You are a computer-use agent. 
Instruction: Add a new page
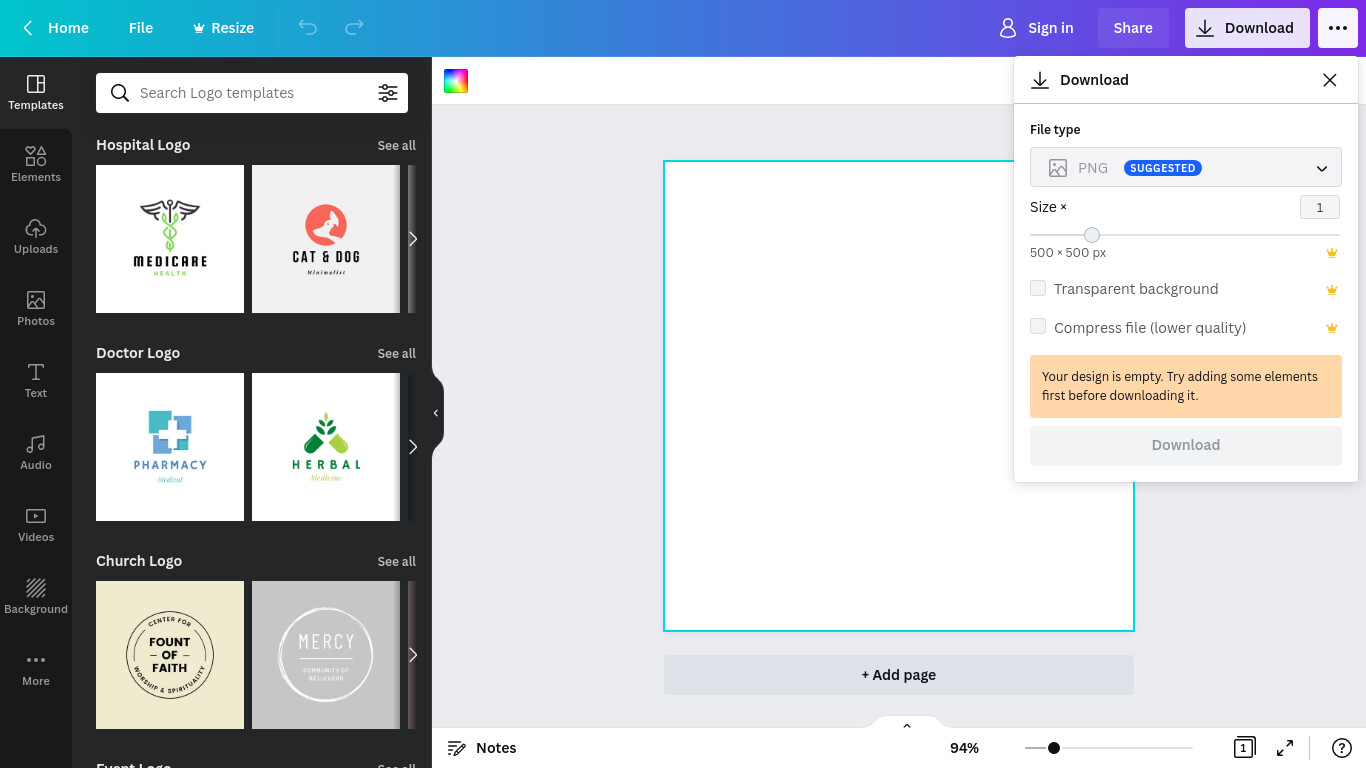(x=899, y=675)
